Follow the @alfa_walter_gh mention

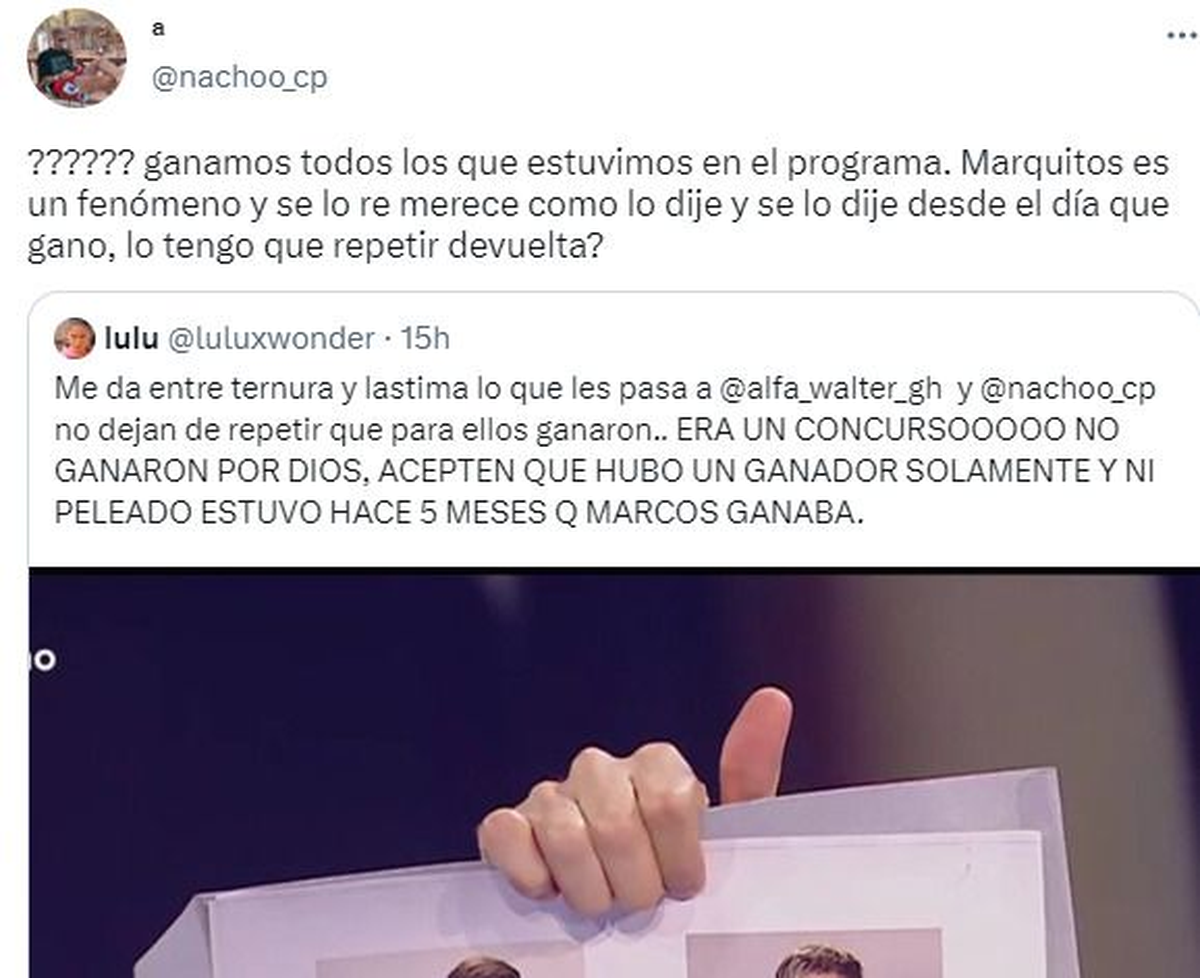pyautogui.click(x=830, y=390)
